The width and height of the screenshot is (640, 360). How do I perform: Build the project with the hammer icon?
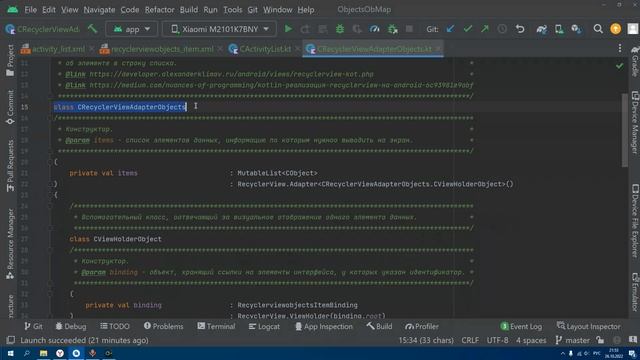point(93,29)
